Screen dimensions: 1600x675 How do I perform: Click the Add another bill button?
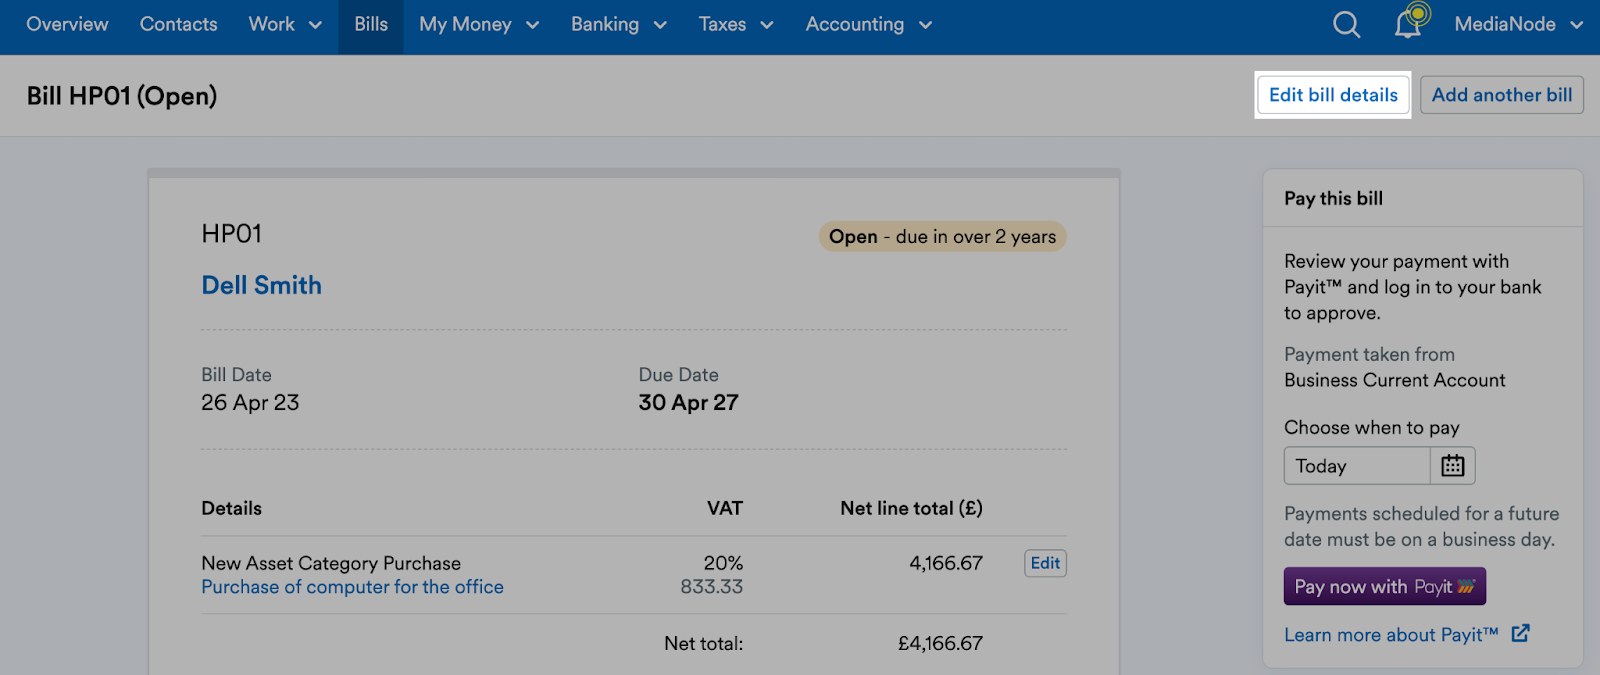pyautogui.click(x=1502, y=95)
